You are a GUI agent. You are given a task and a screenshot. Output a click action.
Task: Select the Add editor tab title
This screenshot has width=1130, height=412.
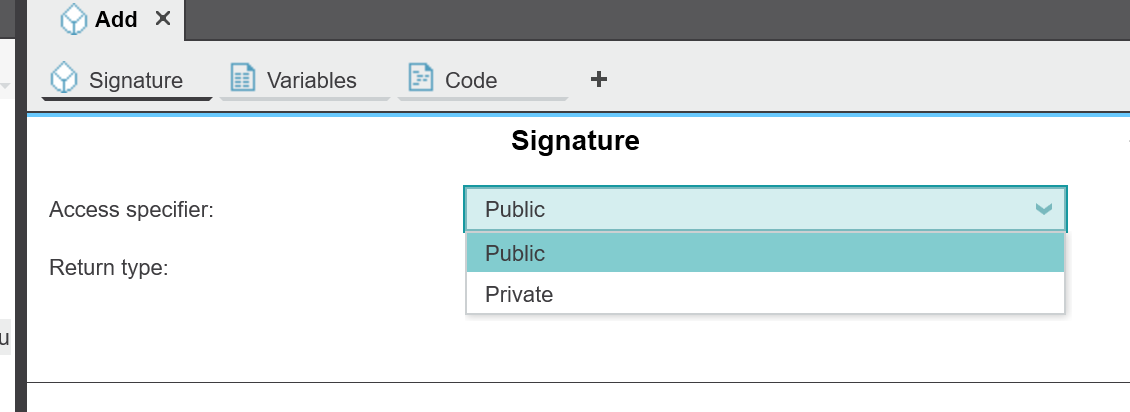tap(116, 19)
